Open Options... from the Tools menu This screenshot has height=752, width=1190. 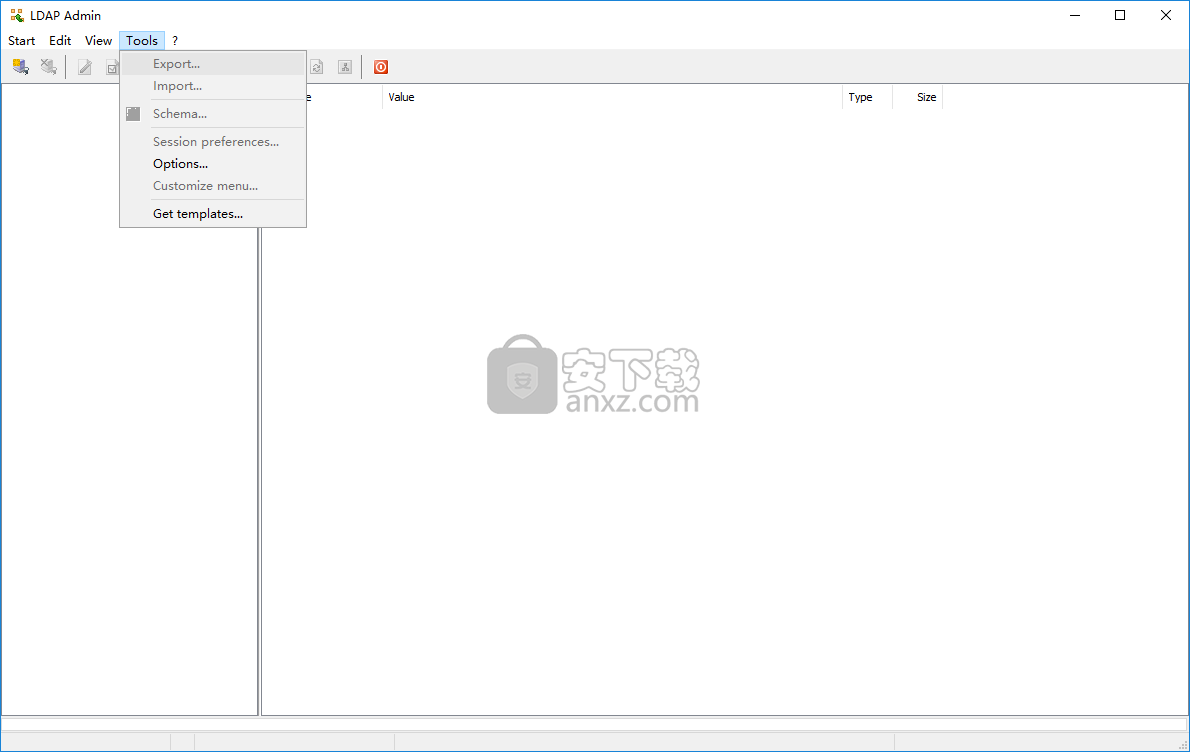[213, 164]
